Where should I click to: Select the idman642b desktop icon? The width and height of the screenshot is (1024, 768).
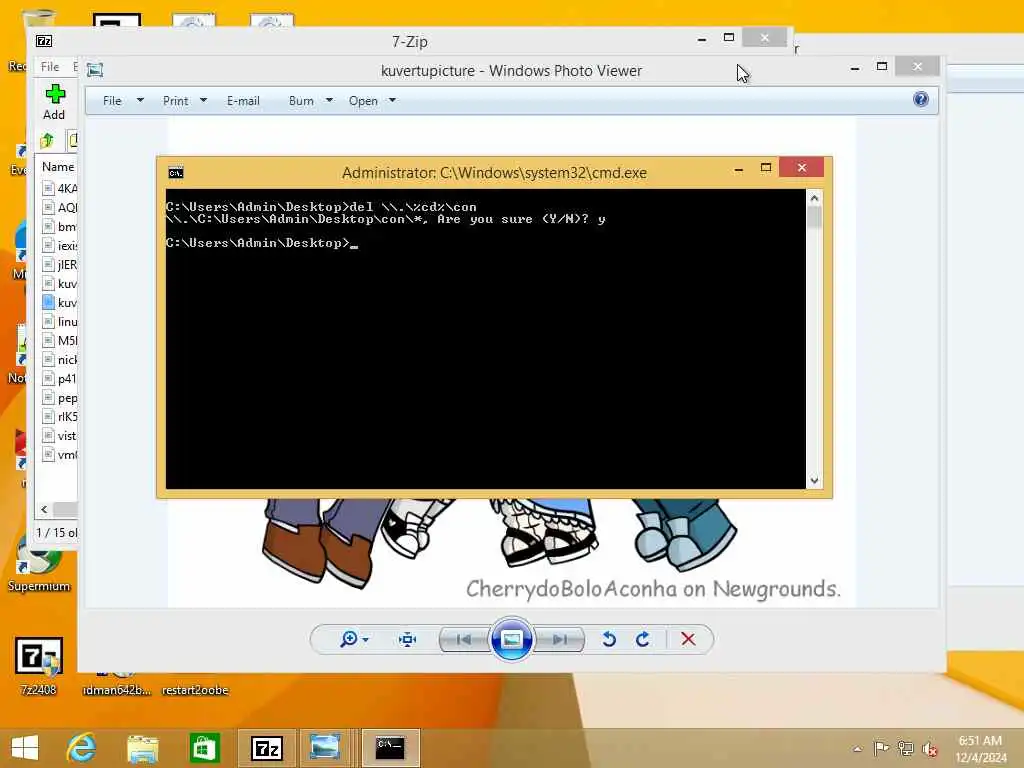117,690
